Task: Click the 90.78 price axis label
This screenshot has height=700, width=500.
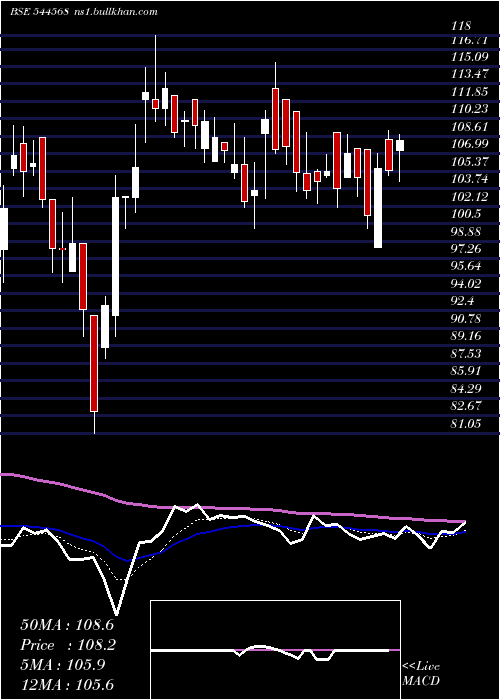Action: [466, 319]
